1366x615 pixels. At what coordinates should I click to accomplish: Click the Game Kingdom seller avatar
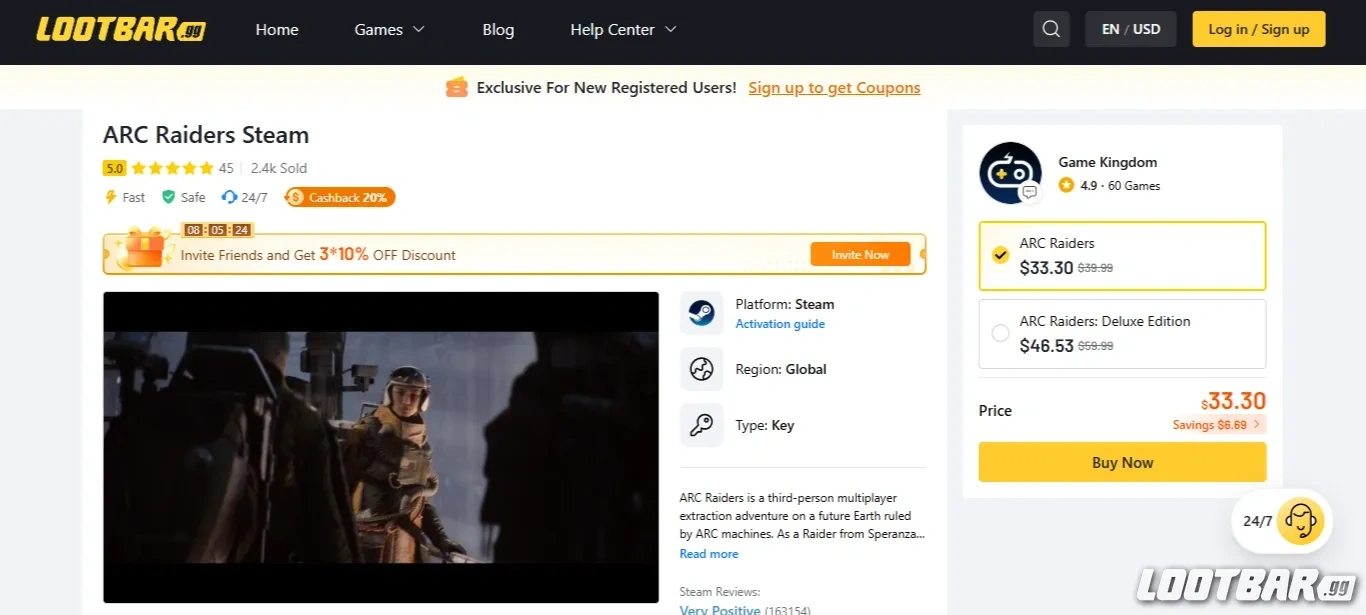tap(1010, 173)
